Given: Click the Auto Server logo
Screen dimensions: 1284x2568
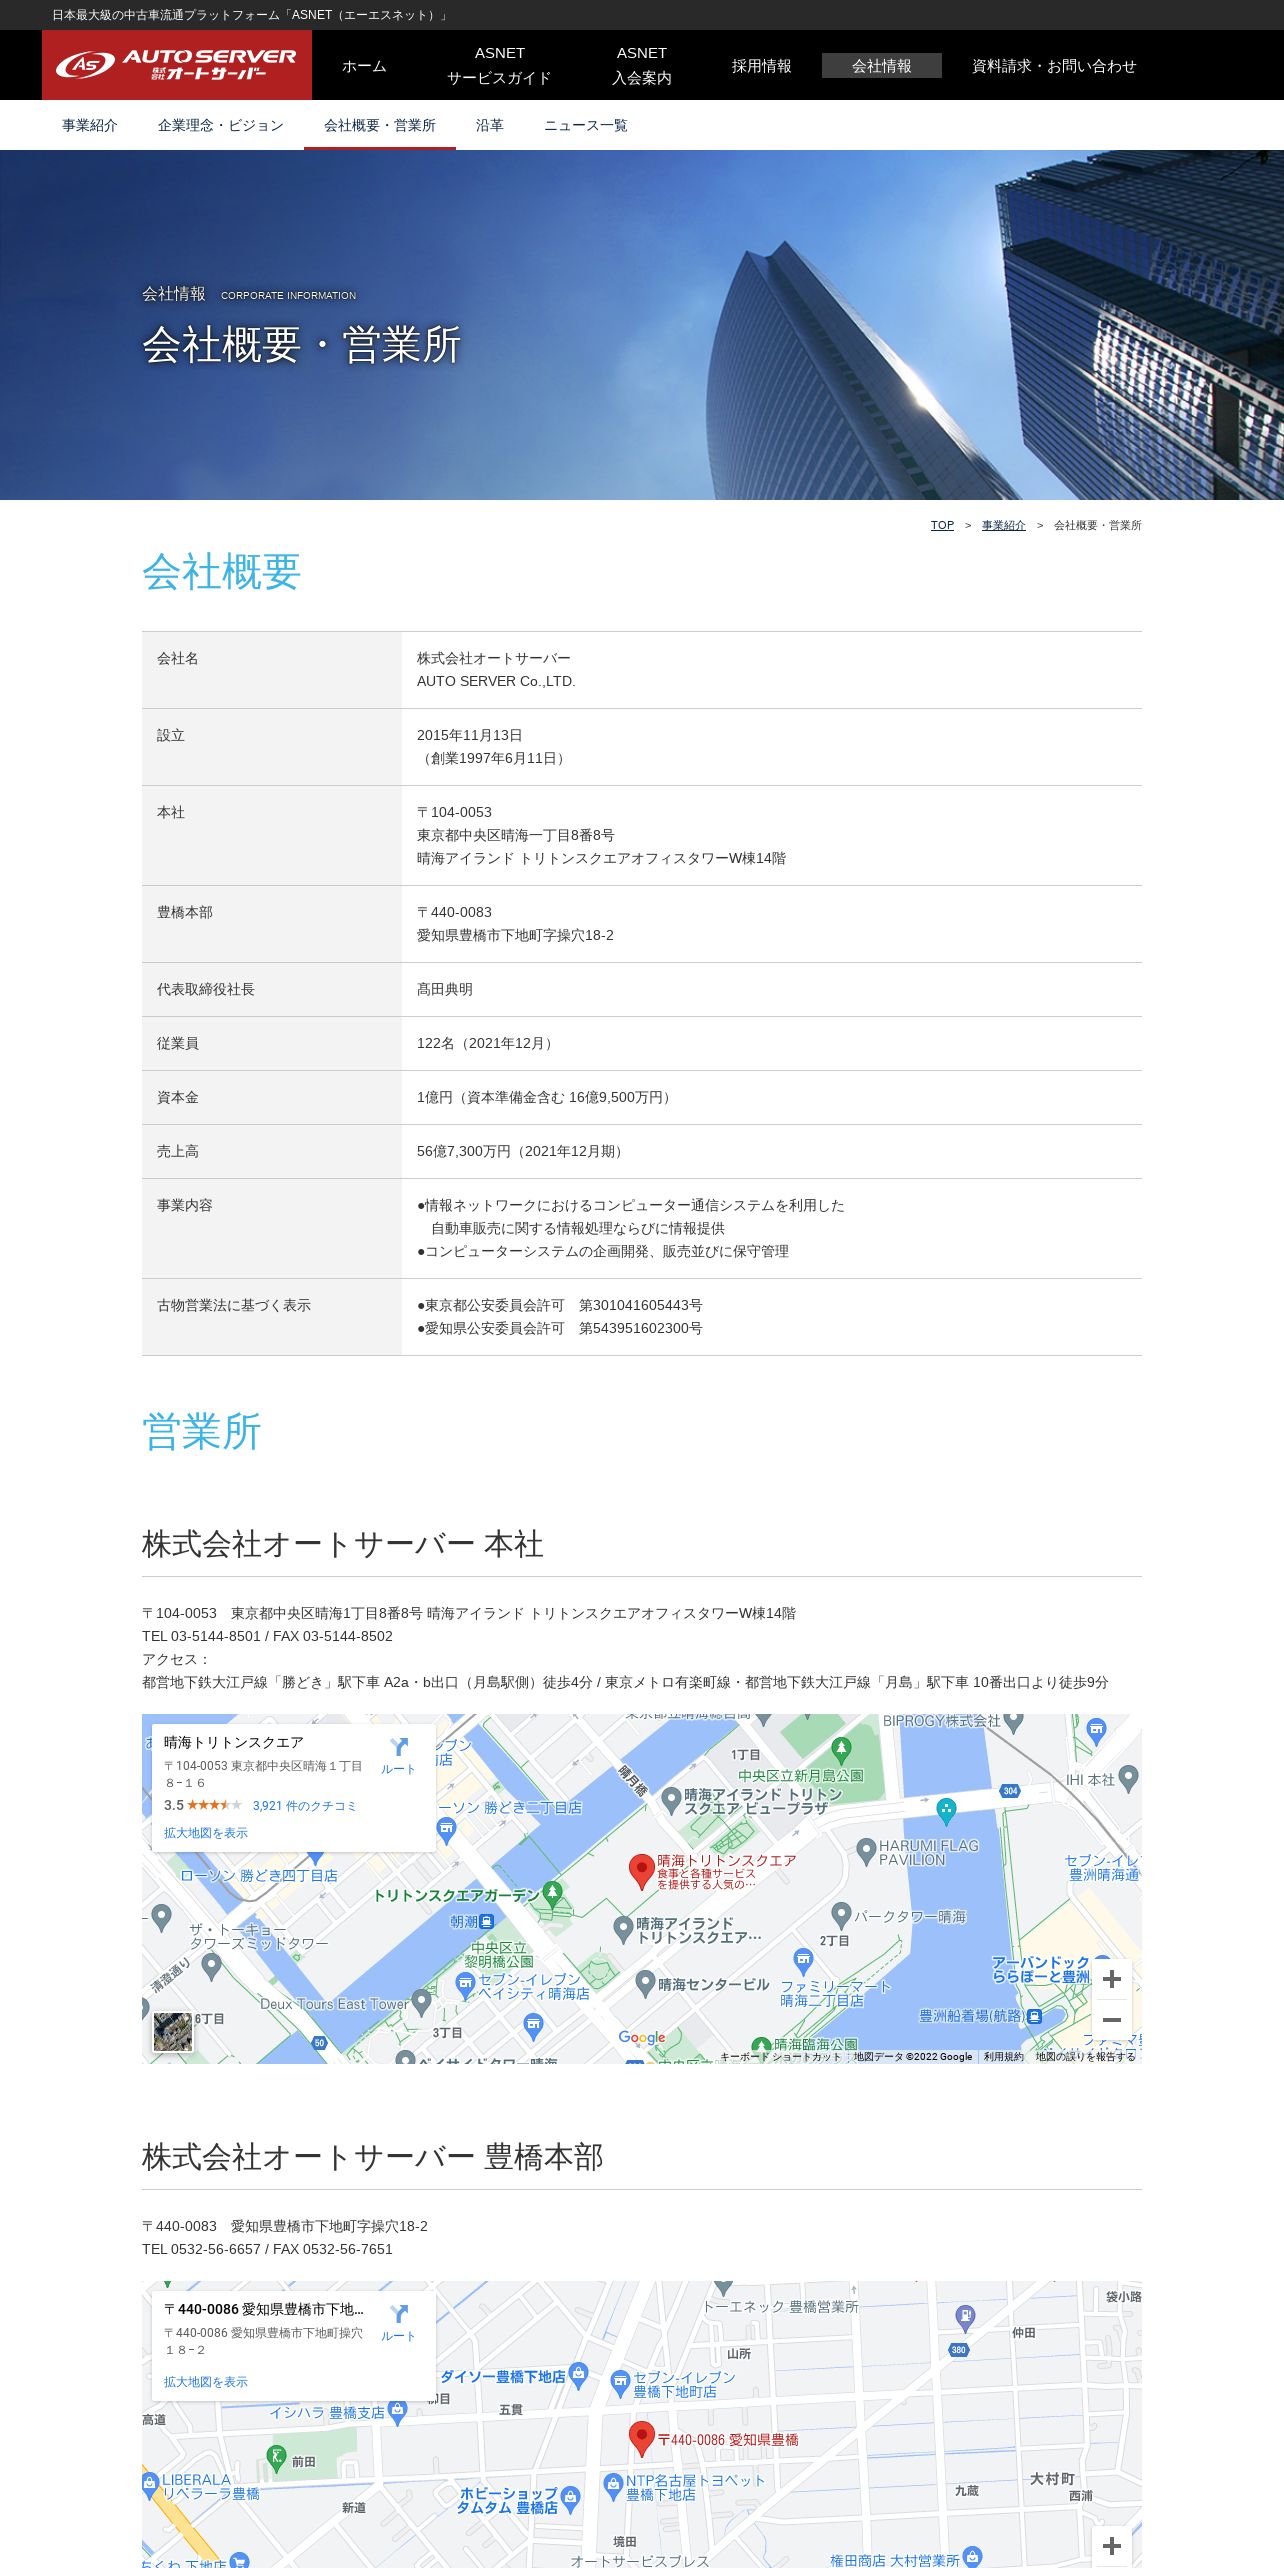Looking at the screenshot, I should pos(177,65).
